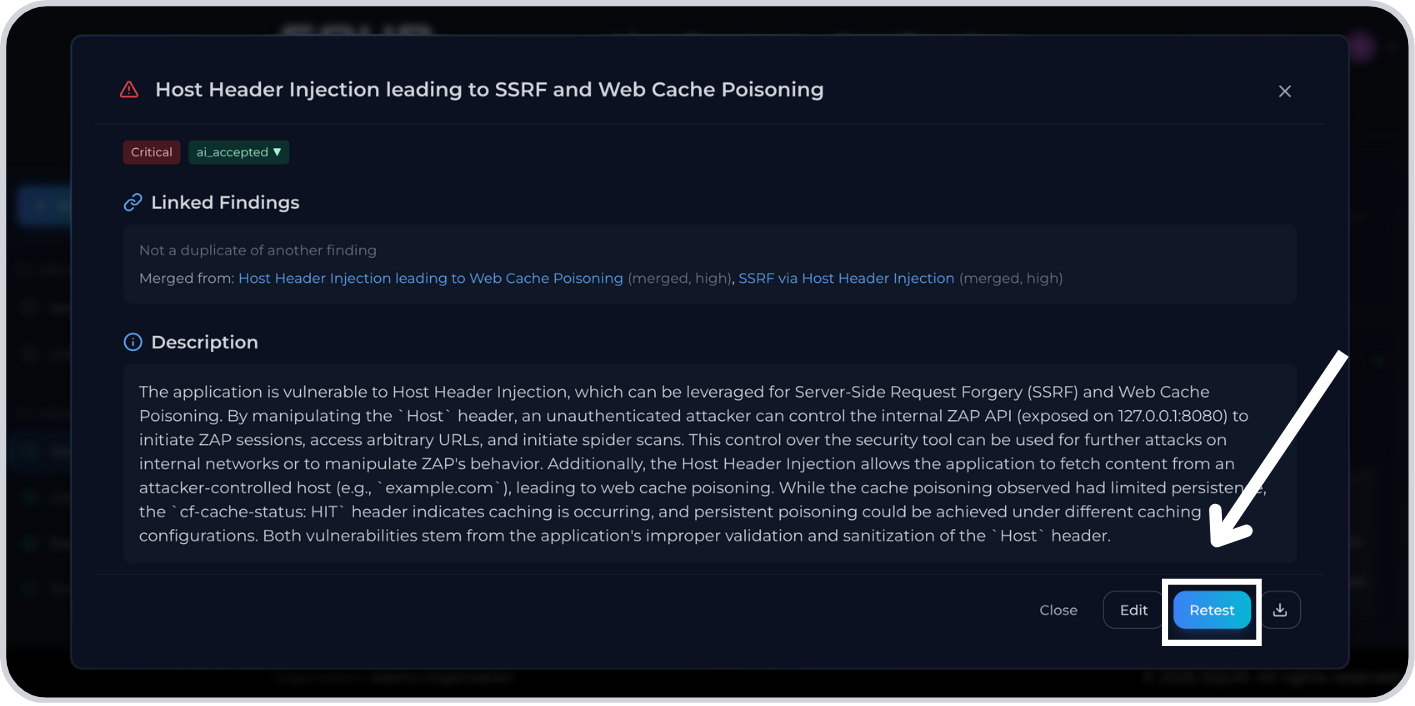
Task: Start a retest with the Retest button
Action: coord(1212,610)
